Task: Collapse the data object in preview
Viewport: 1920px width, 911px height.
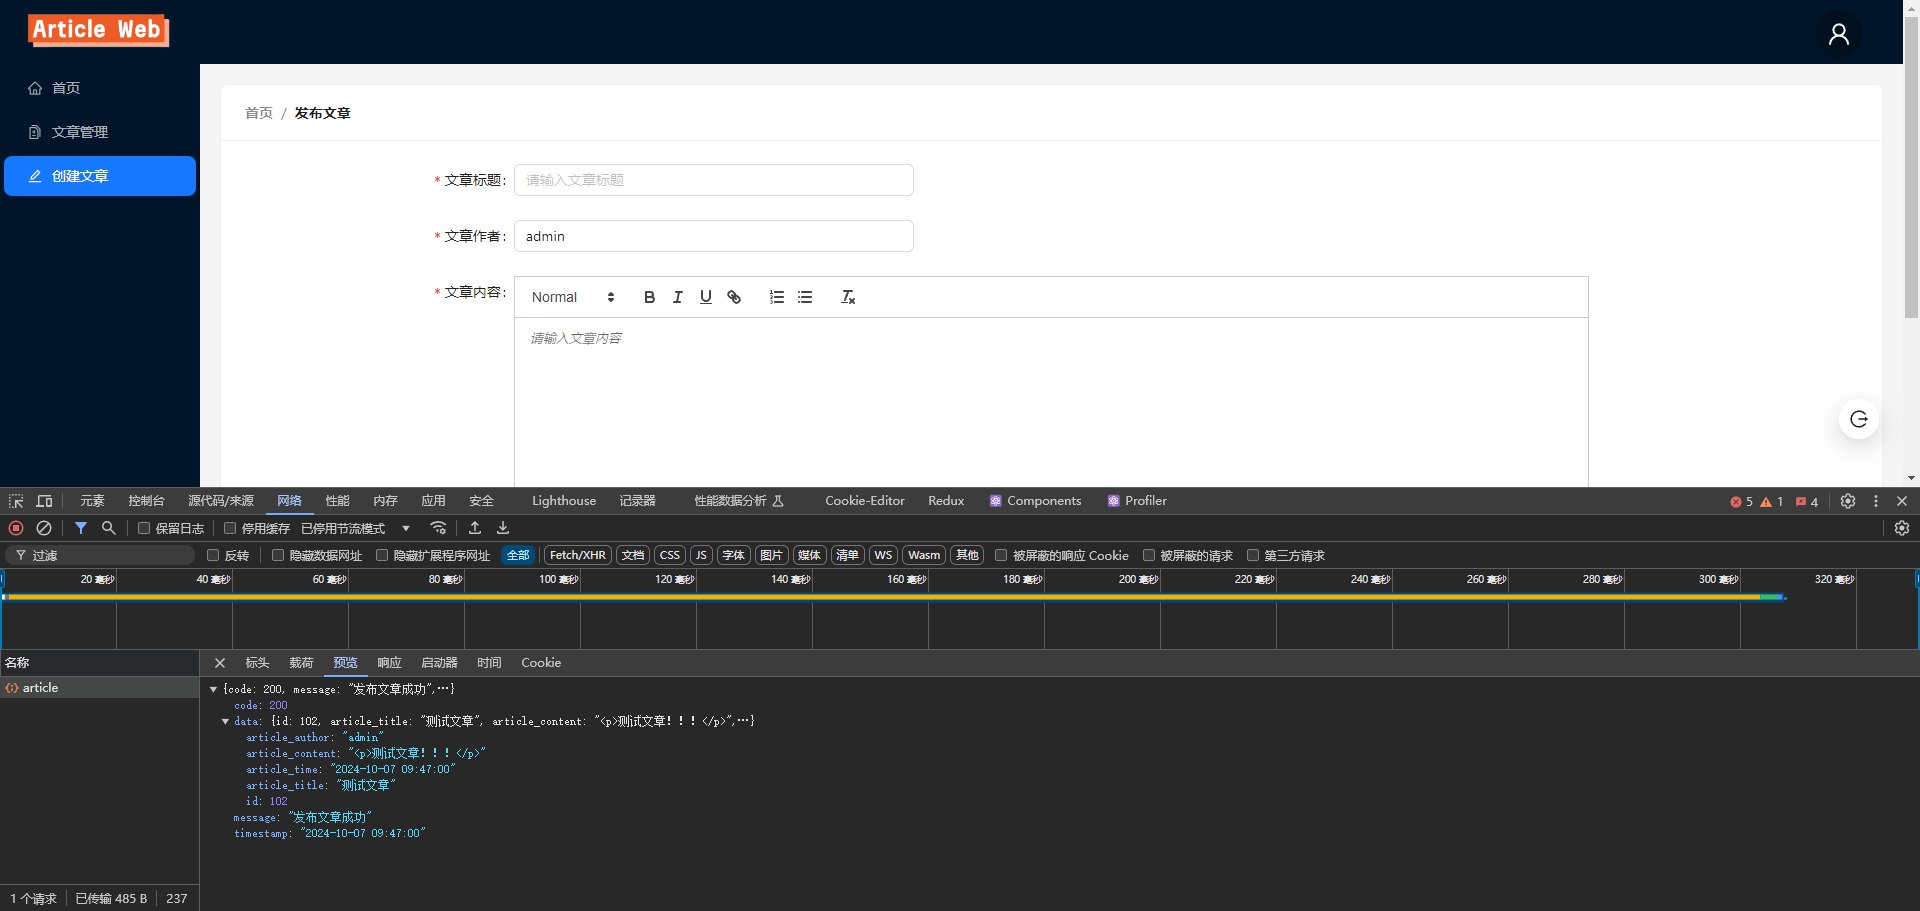Action: point(225,721)
